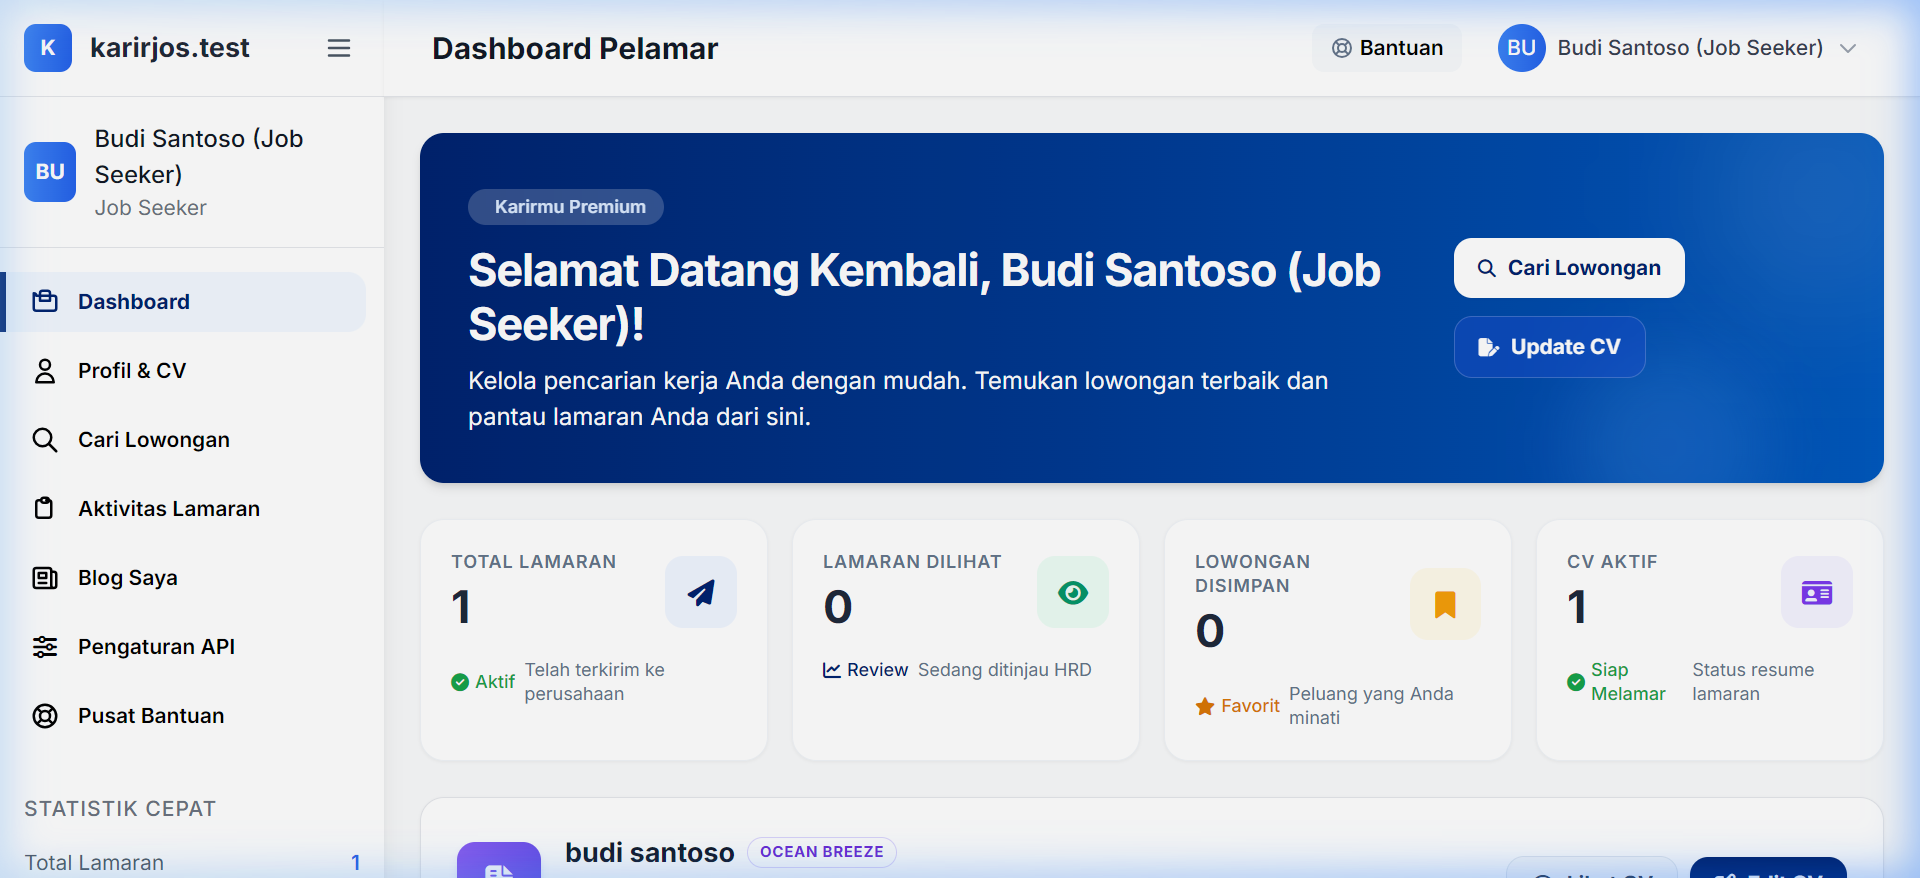Toggle the sidebar hamburger menu
This screenshot has height=878, width=1920.
[x=339, y=48]
